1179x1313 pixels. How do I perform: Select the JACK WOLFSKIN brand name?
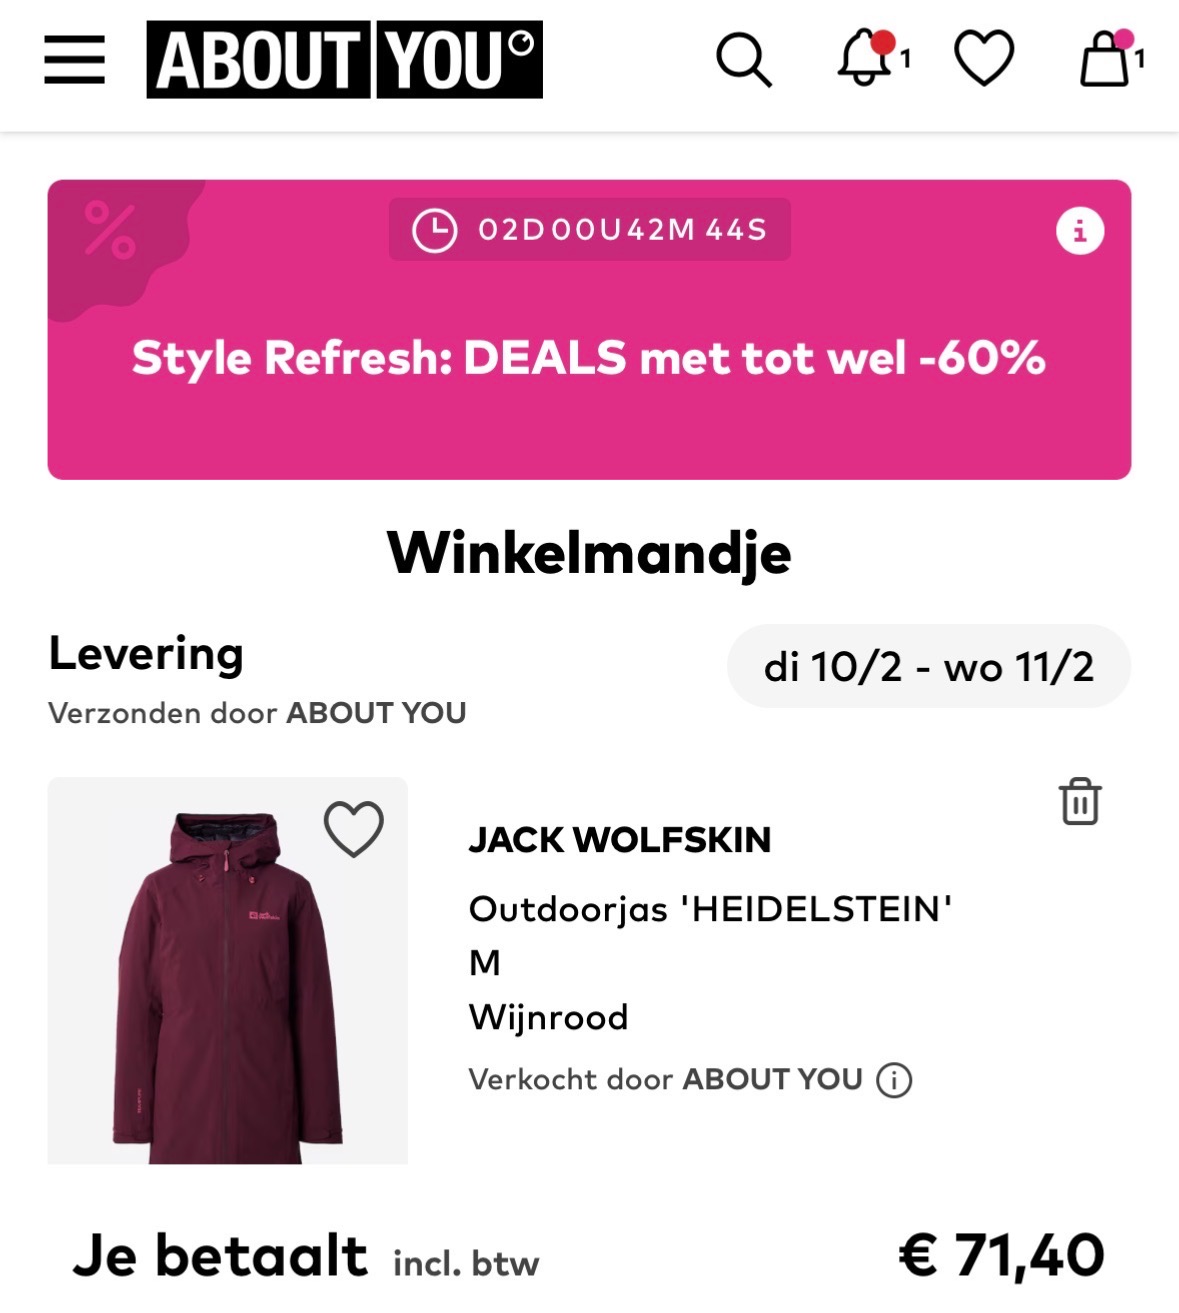coord(620,841)
